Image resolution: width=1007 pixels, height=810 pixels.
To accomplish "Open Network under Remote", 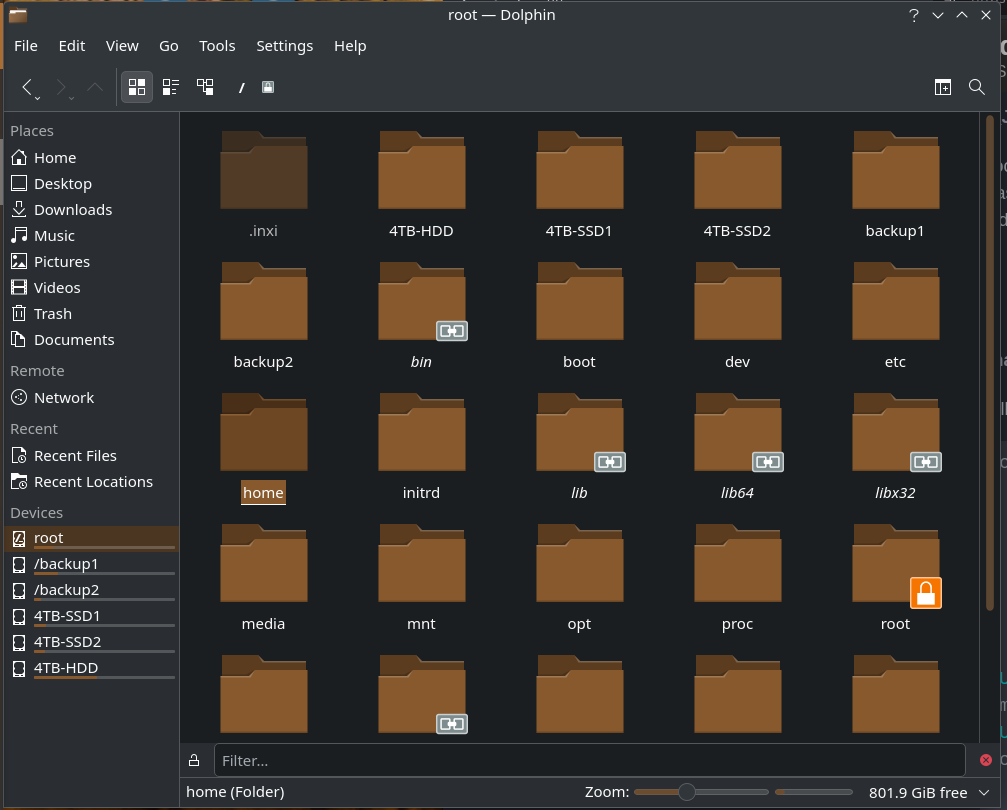I will [91, 398].
